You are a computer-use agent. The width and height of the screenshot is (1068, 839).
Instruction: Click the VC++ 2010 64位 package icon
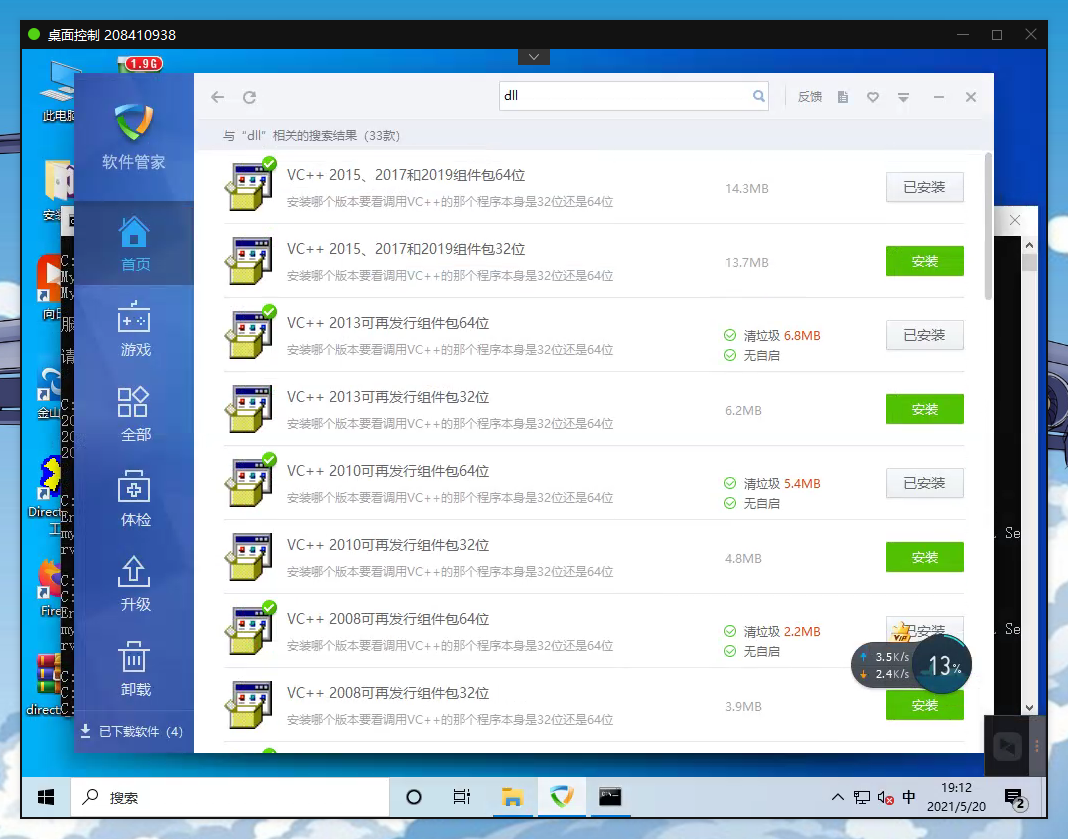tap(249, 481)
